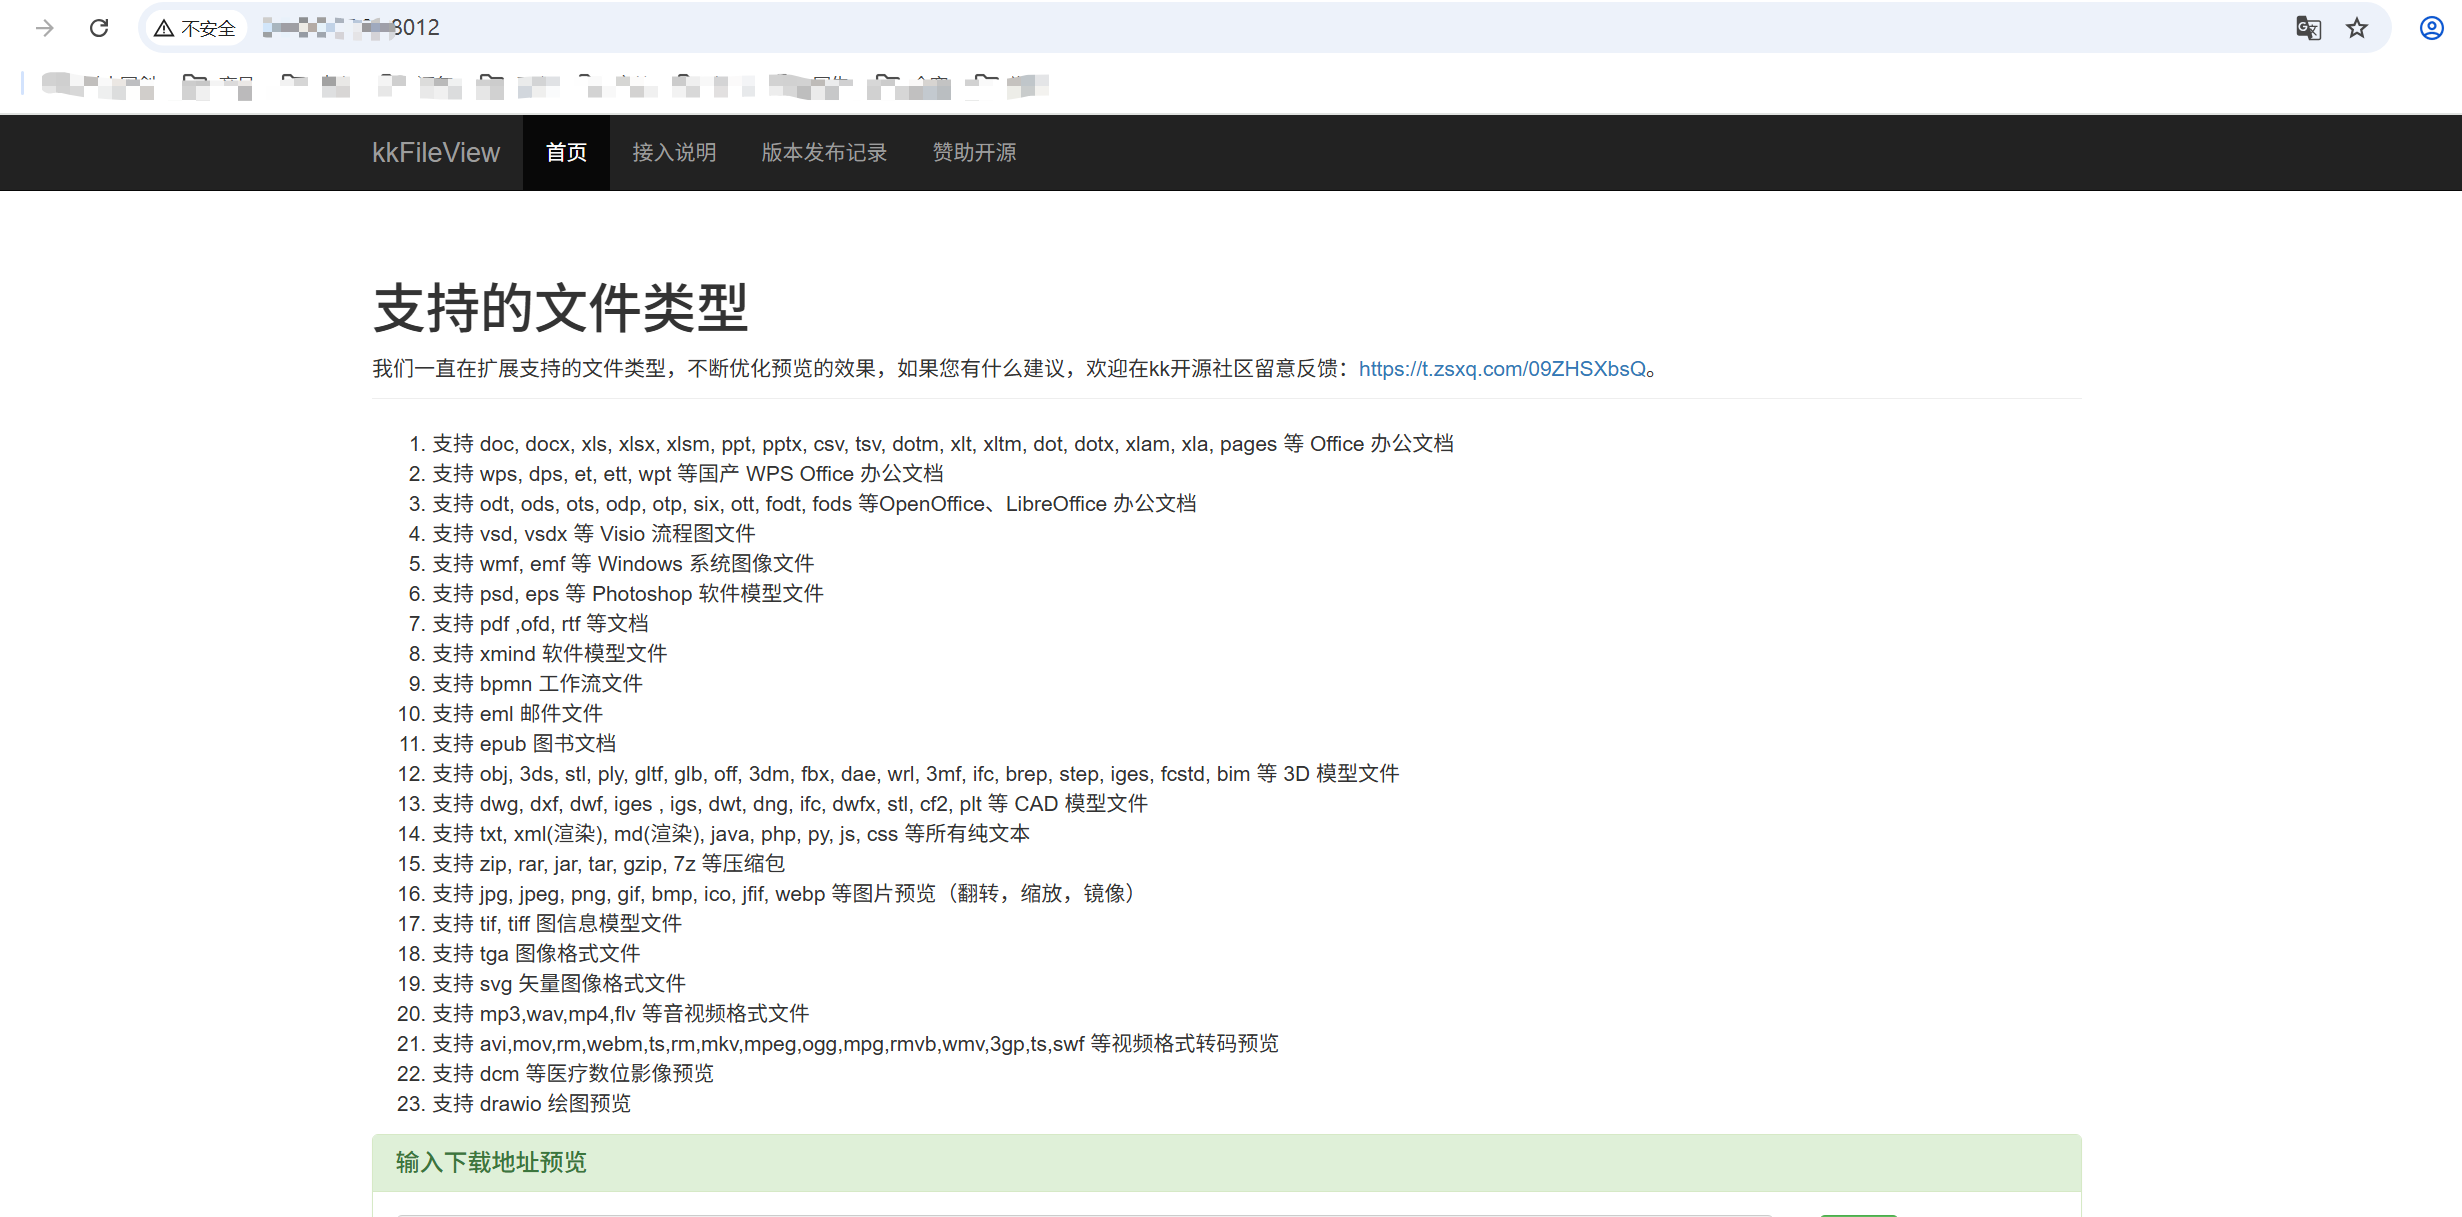
Task: Open the t.zsxq.com community feedback link
Action: (x=1502, y=369)
